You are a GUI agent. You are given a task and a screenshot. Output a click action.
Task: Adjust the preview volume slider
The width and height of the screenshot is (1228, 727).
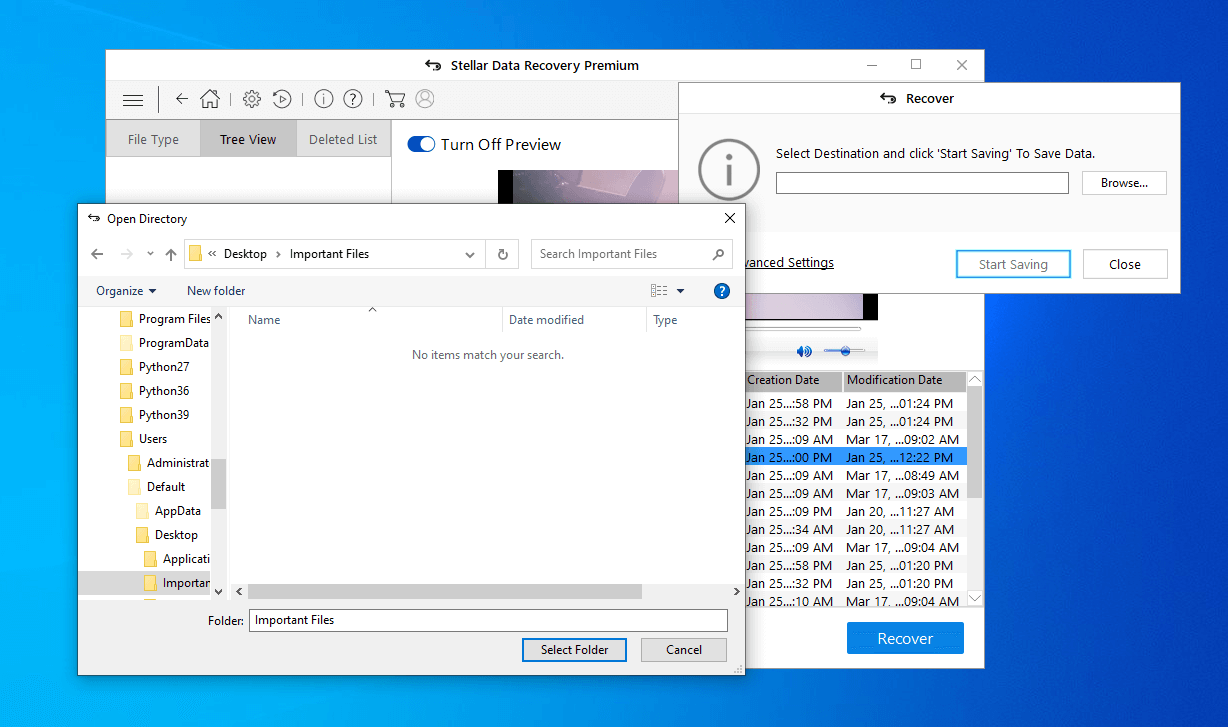point(844,351)
